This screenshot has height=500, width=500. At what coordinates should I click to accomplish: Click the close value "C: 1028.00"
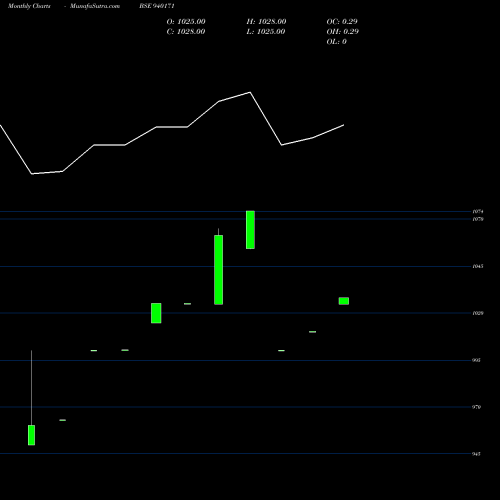coord(186,32)
